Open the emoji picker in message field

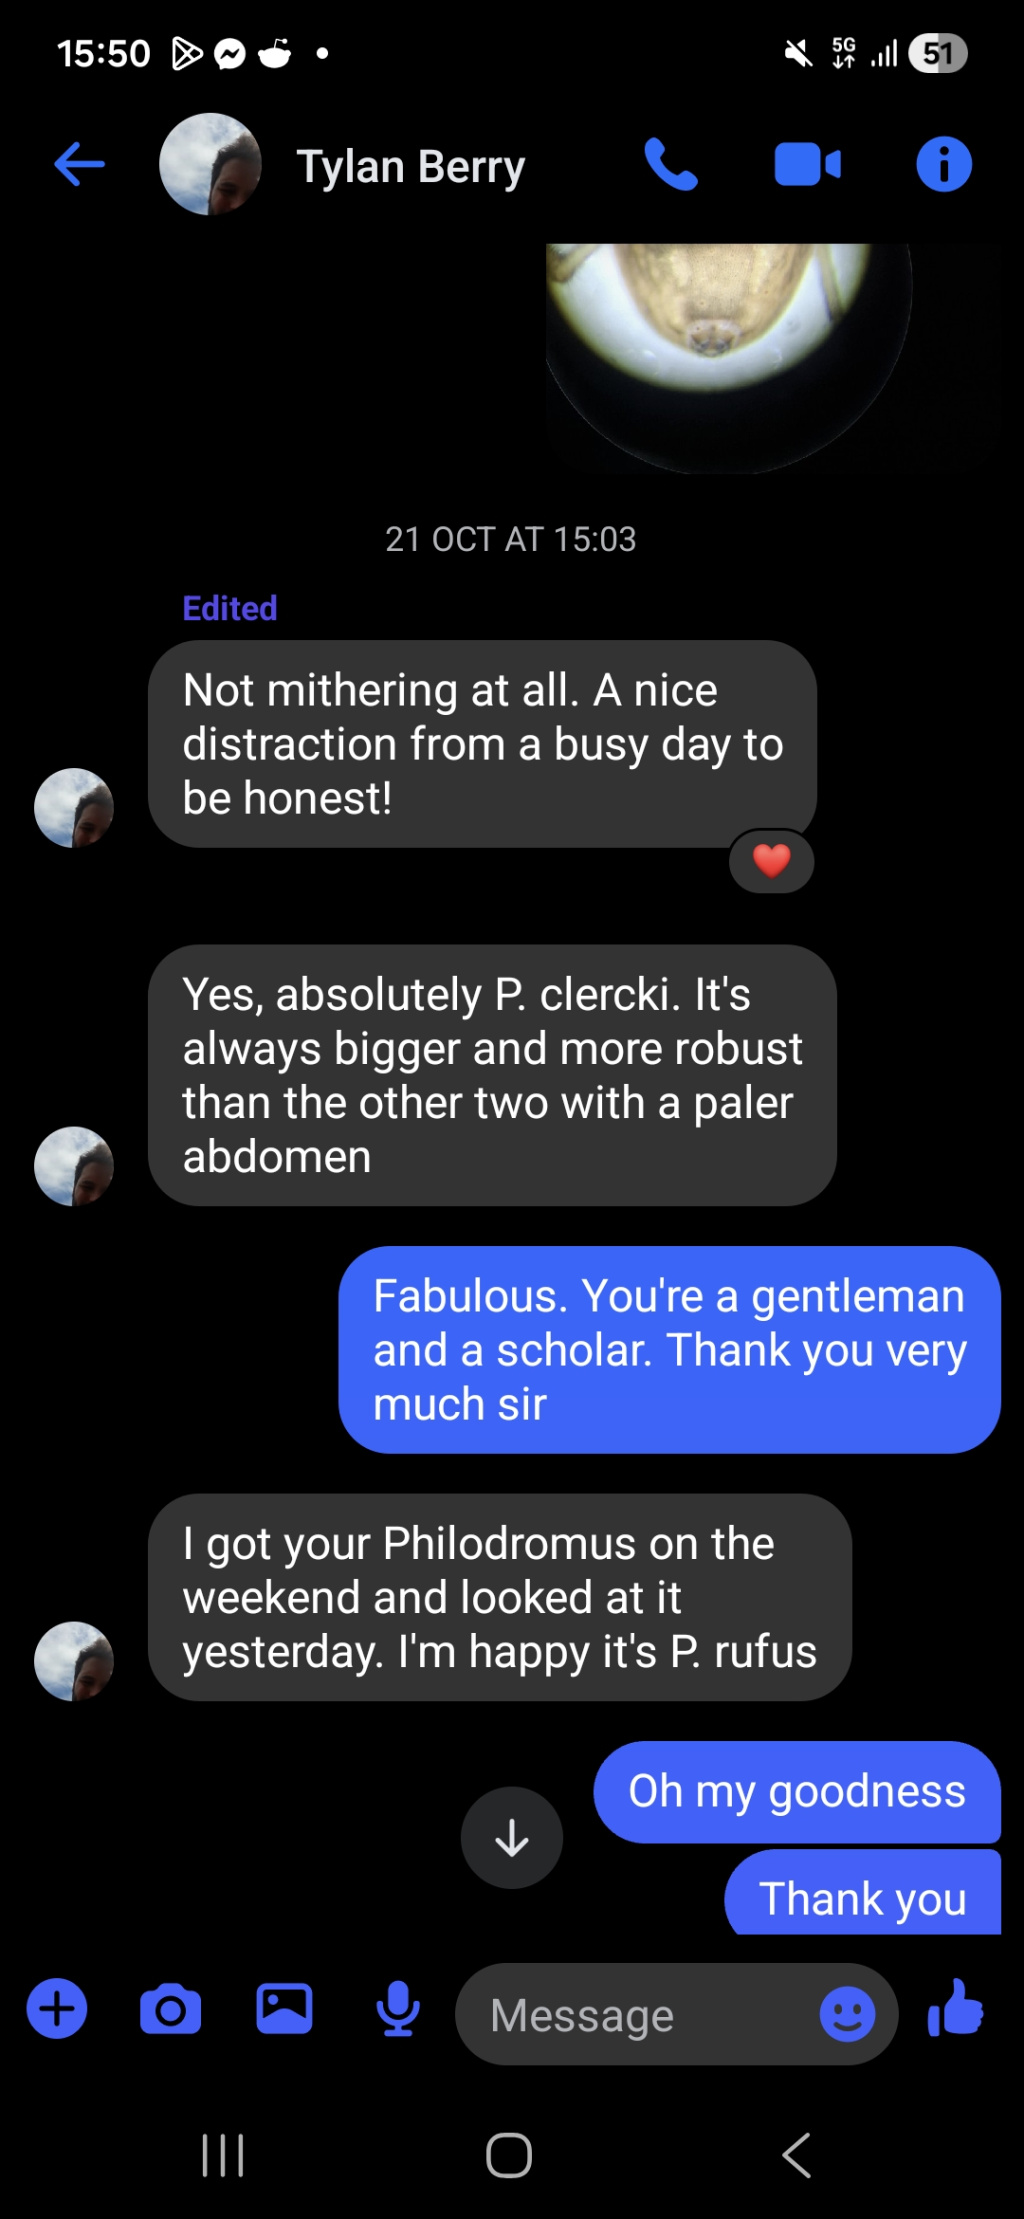[x=846, y=2013]
